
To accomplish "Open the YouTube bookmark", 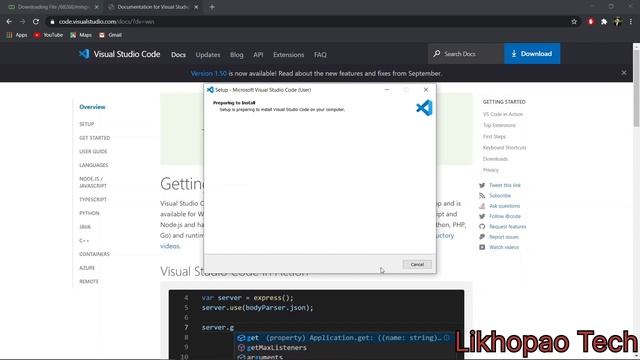I will click(x=49, y=35).
